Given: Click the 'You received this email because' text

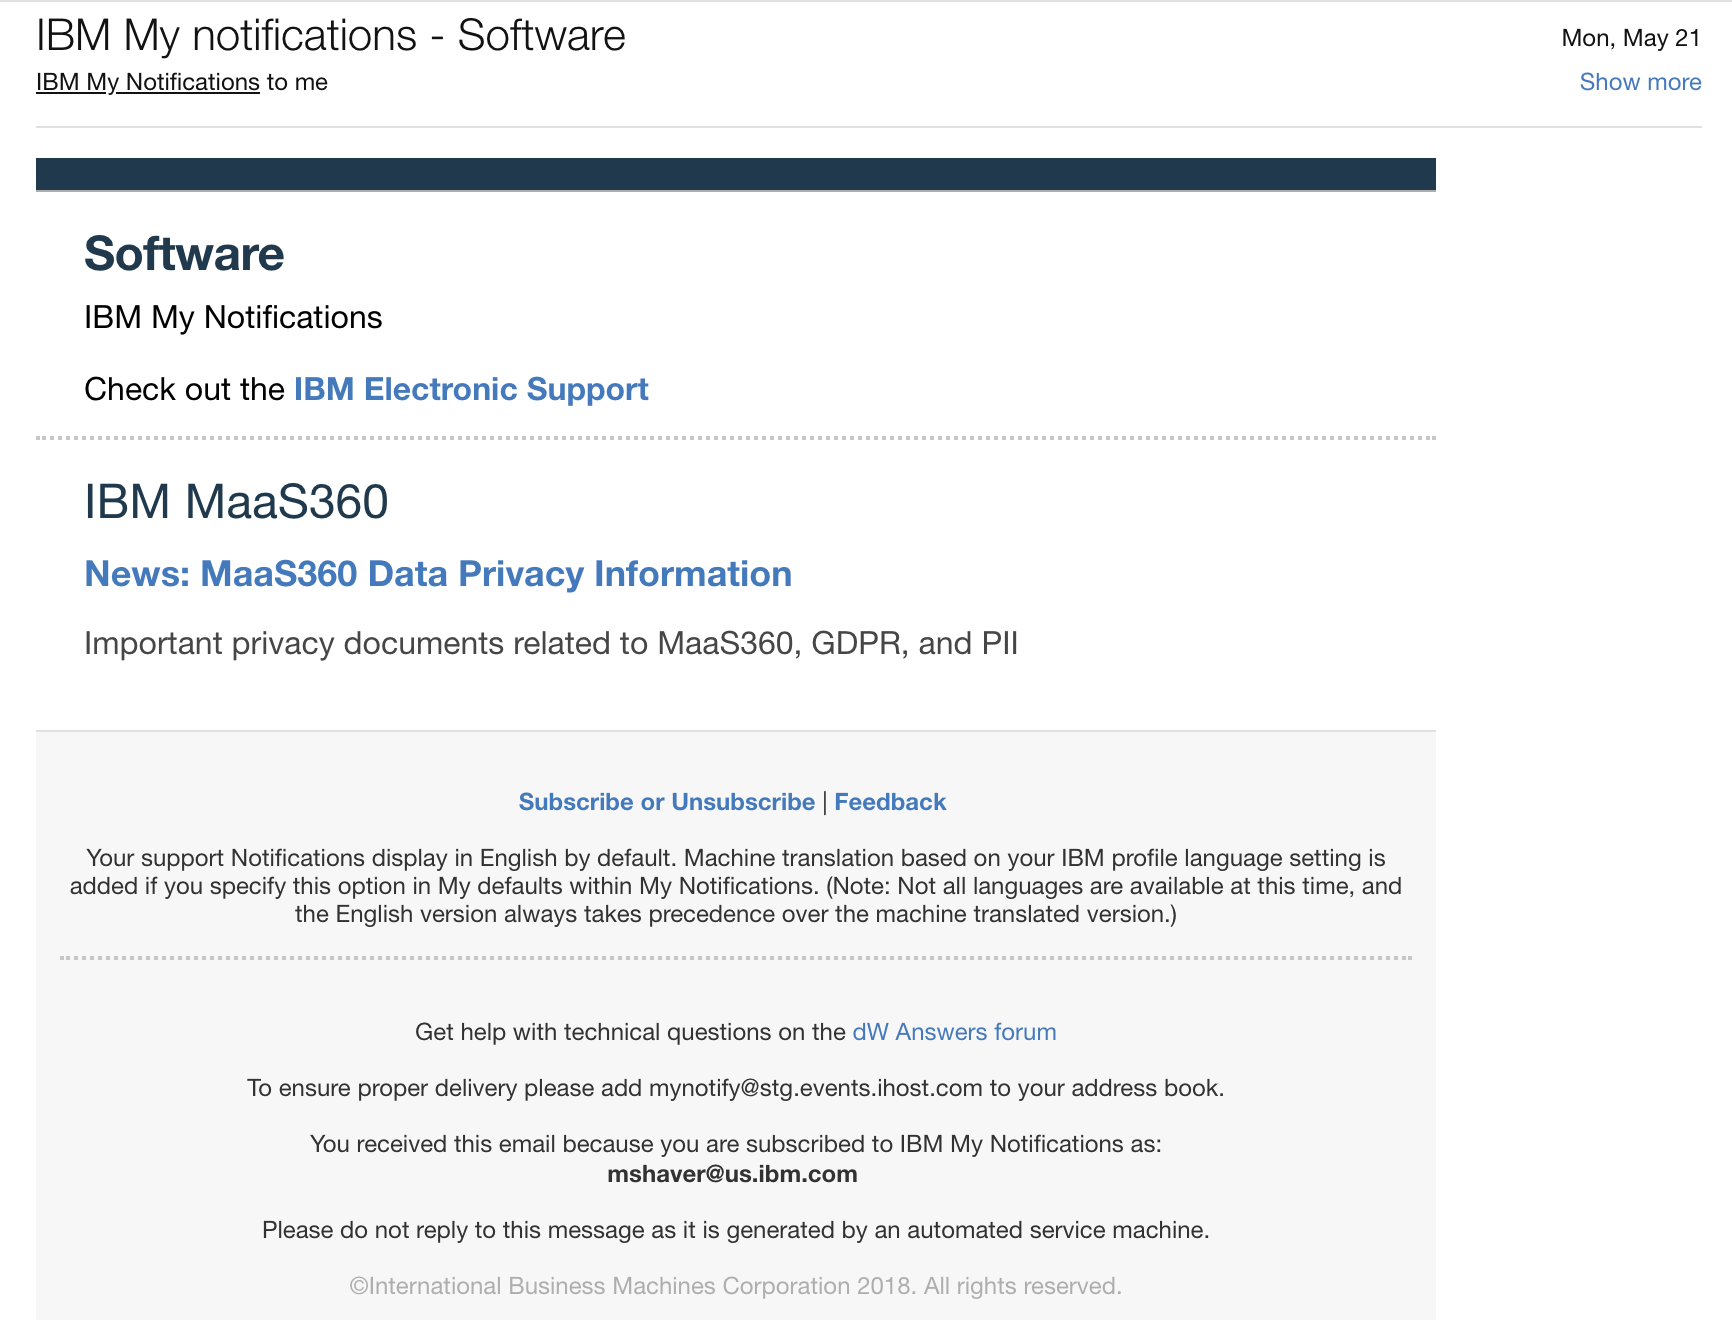Looking at the screenshot, I should tap(735, 1144).
